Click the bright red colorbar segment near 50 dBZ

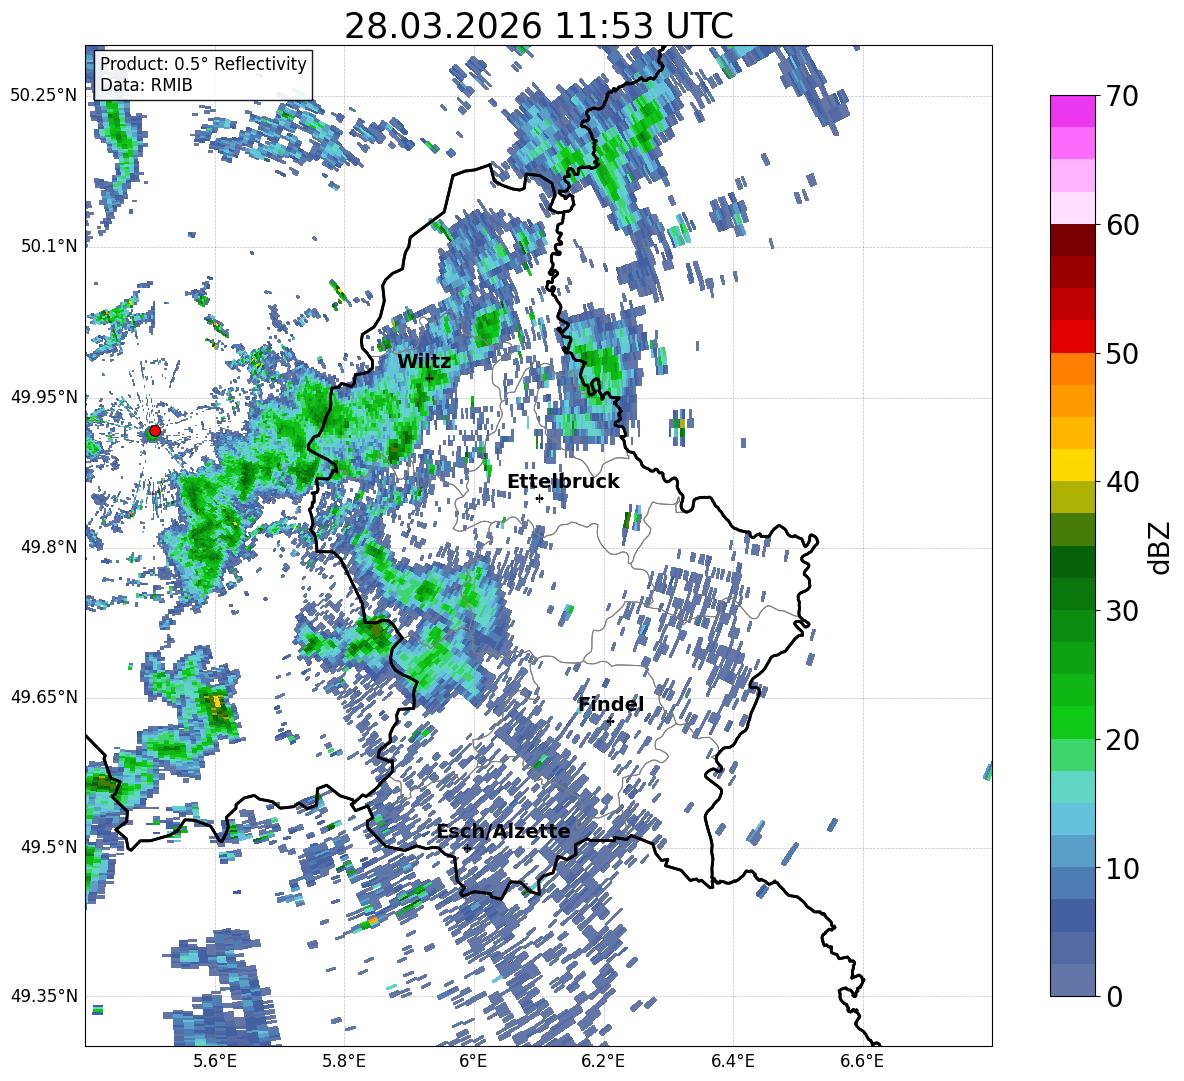pyautogui.click(x=1072, y=337)
